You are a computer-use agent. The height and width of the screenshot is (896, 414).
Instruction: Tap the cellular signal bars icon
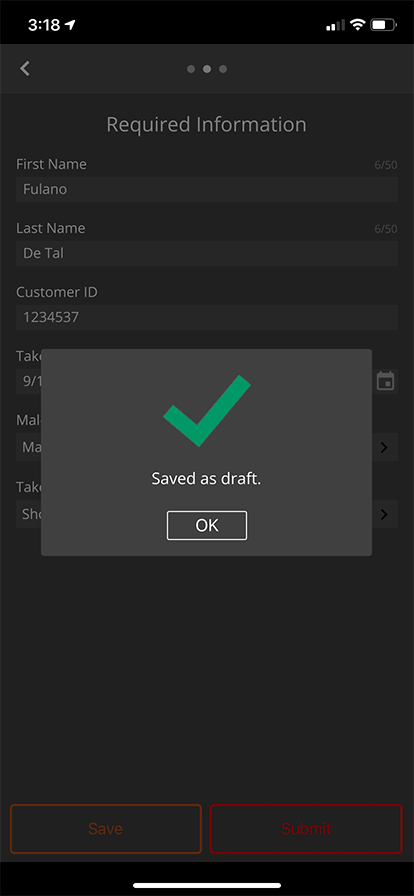[336, 25]
